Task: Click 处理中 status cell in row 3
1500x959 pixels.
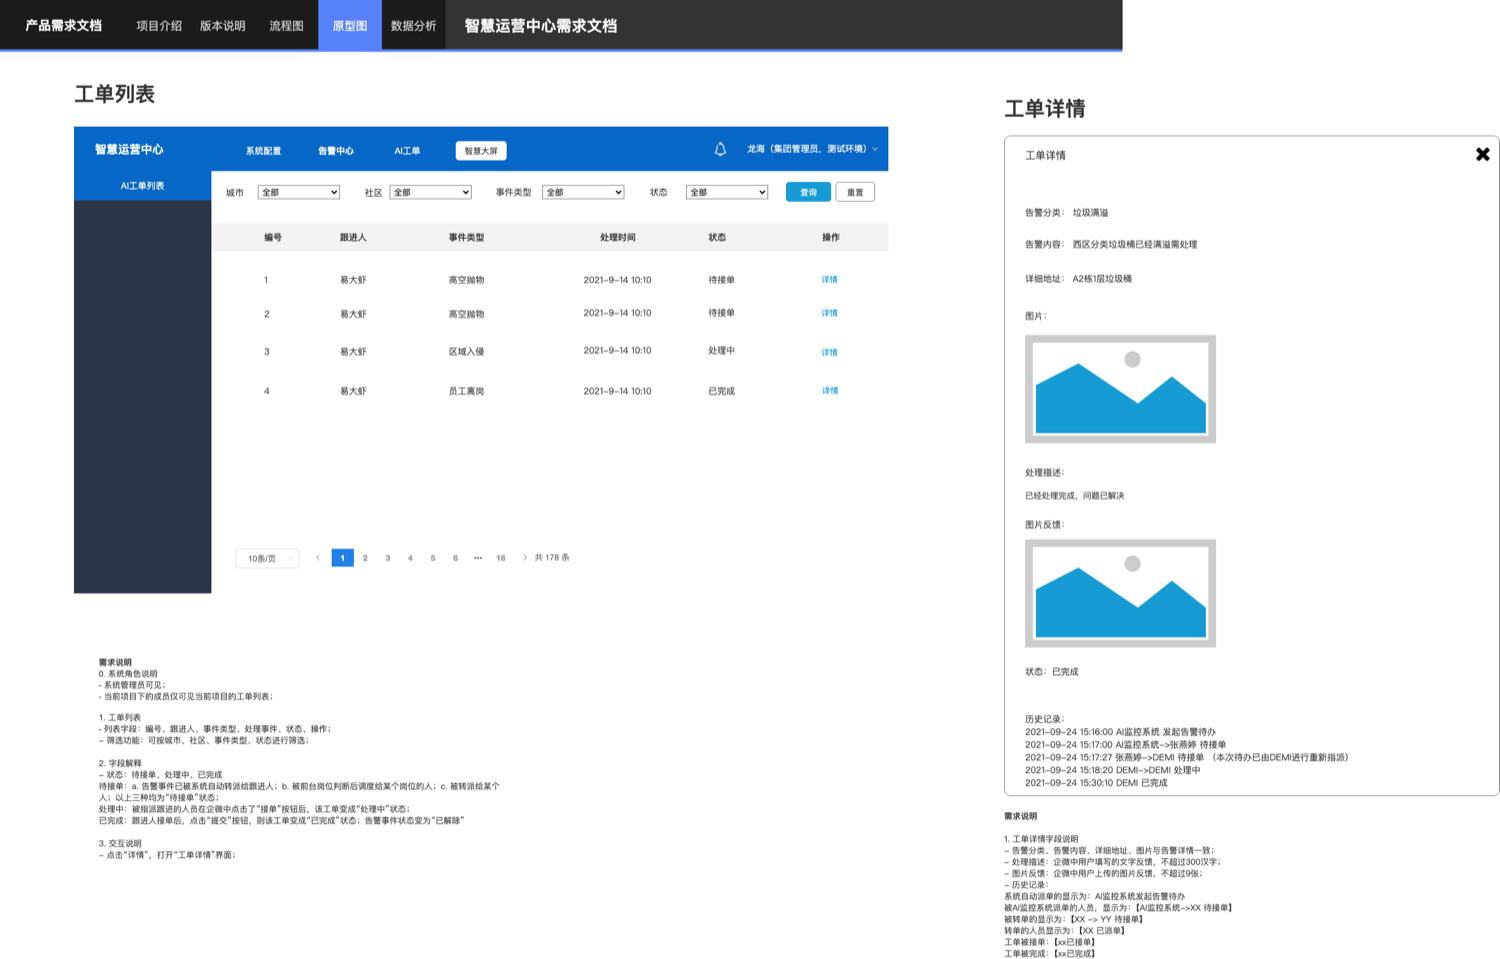Action: pos(721,351)
